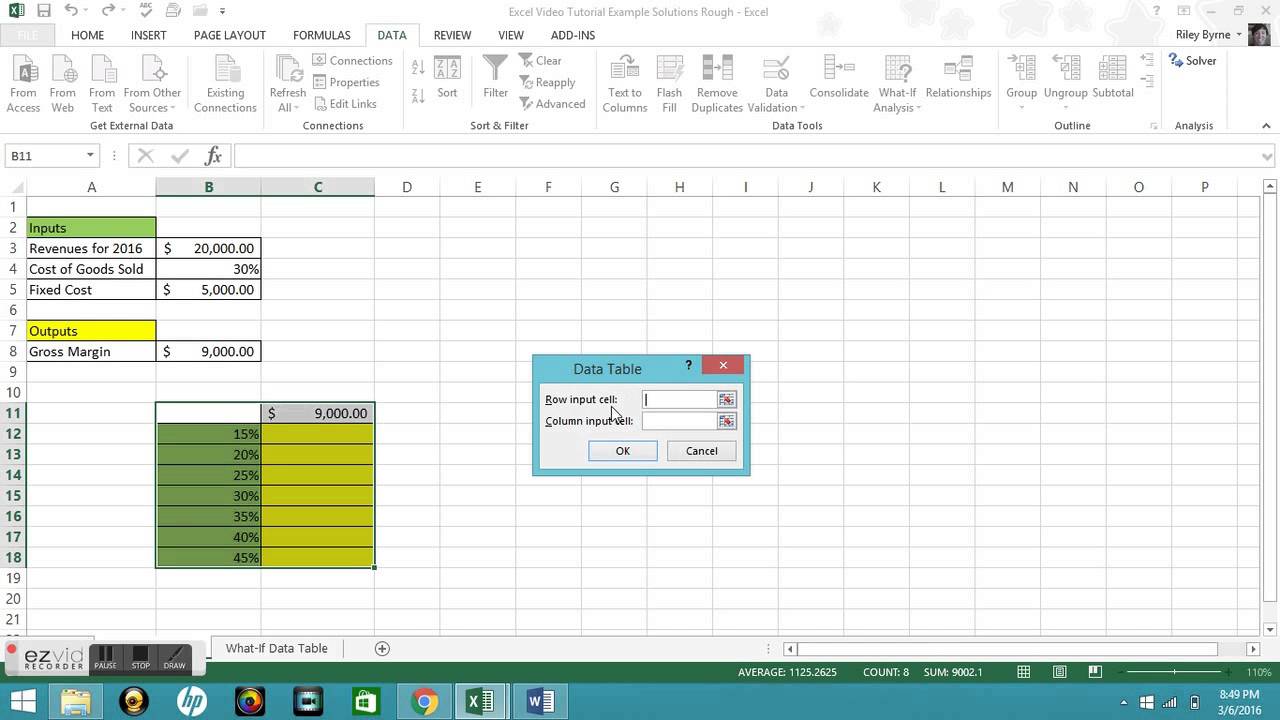Open the Solver analysis tool
Viewport: 1280px width, 720px height.
(x=1193, y=61)
